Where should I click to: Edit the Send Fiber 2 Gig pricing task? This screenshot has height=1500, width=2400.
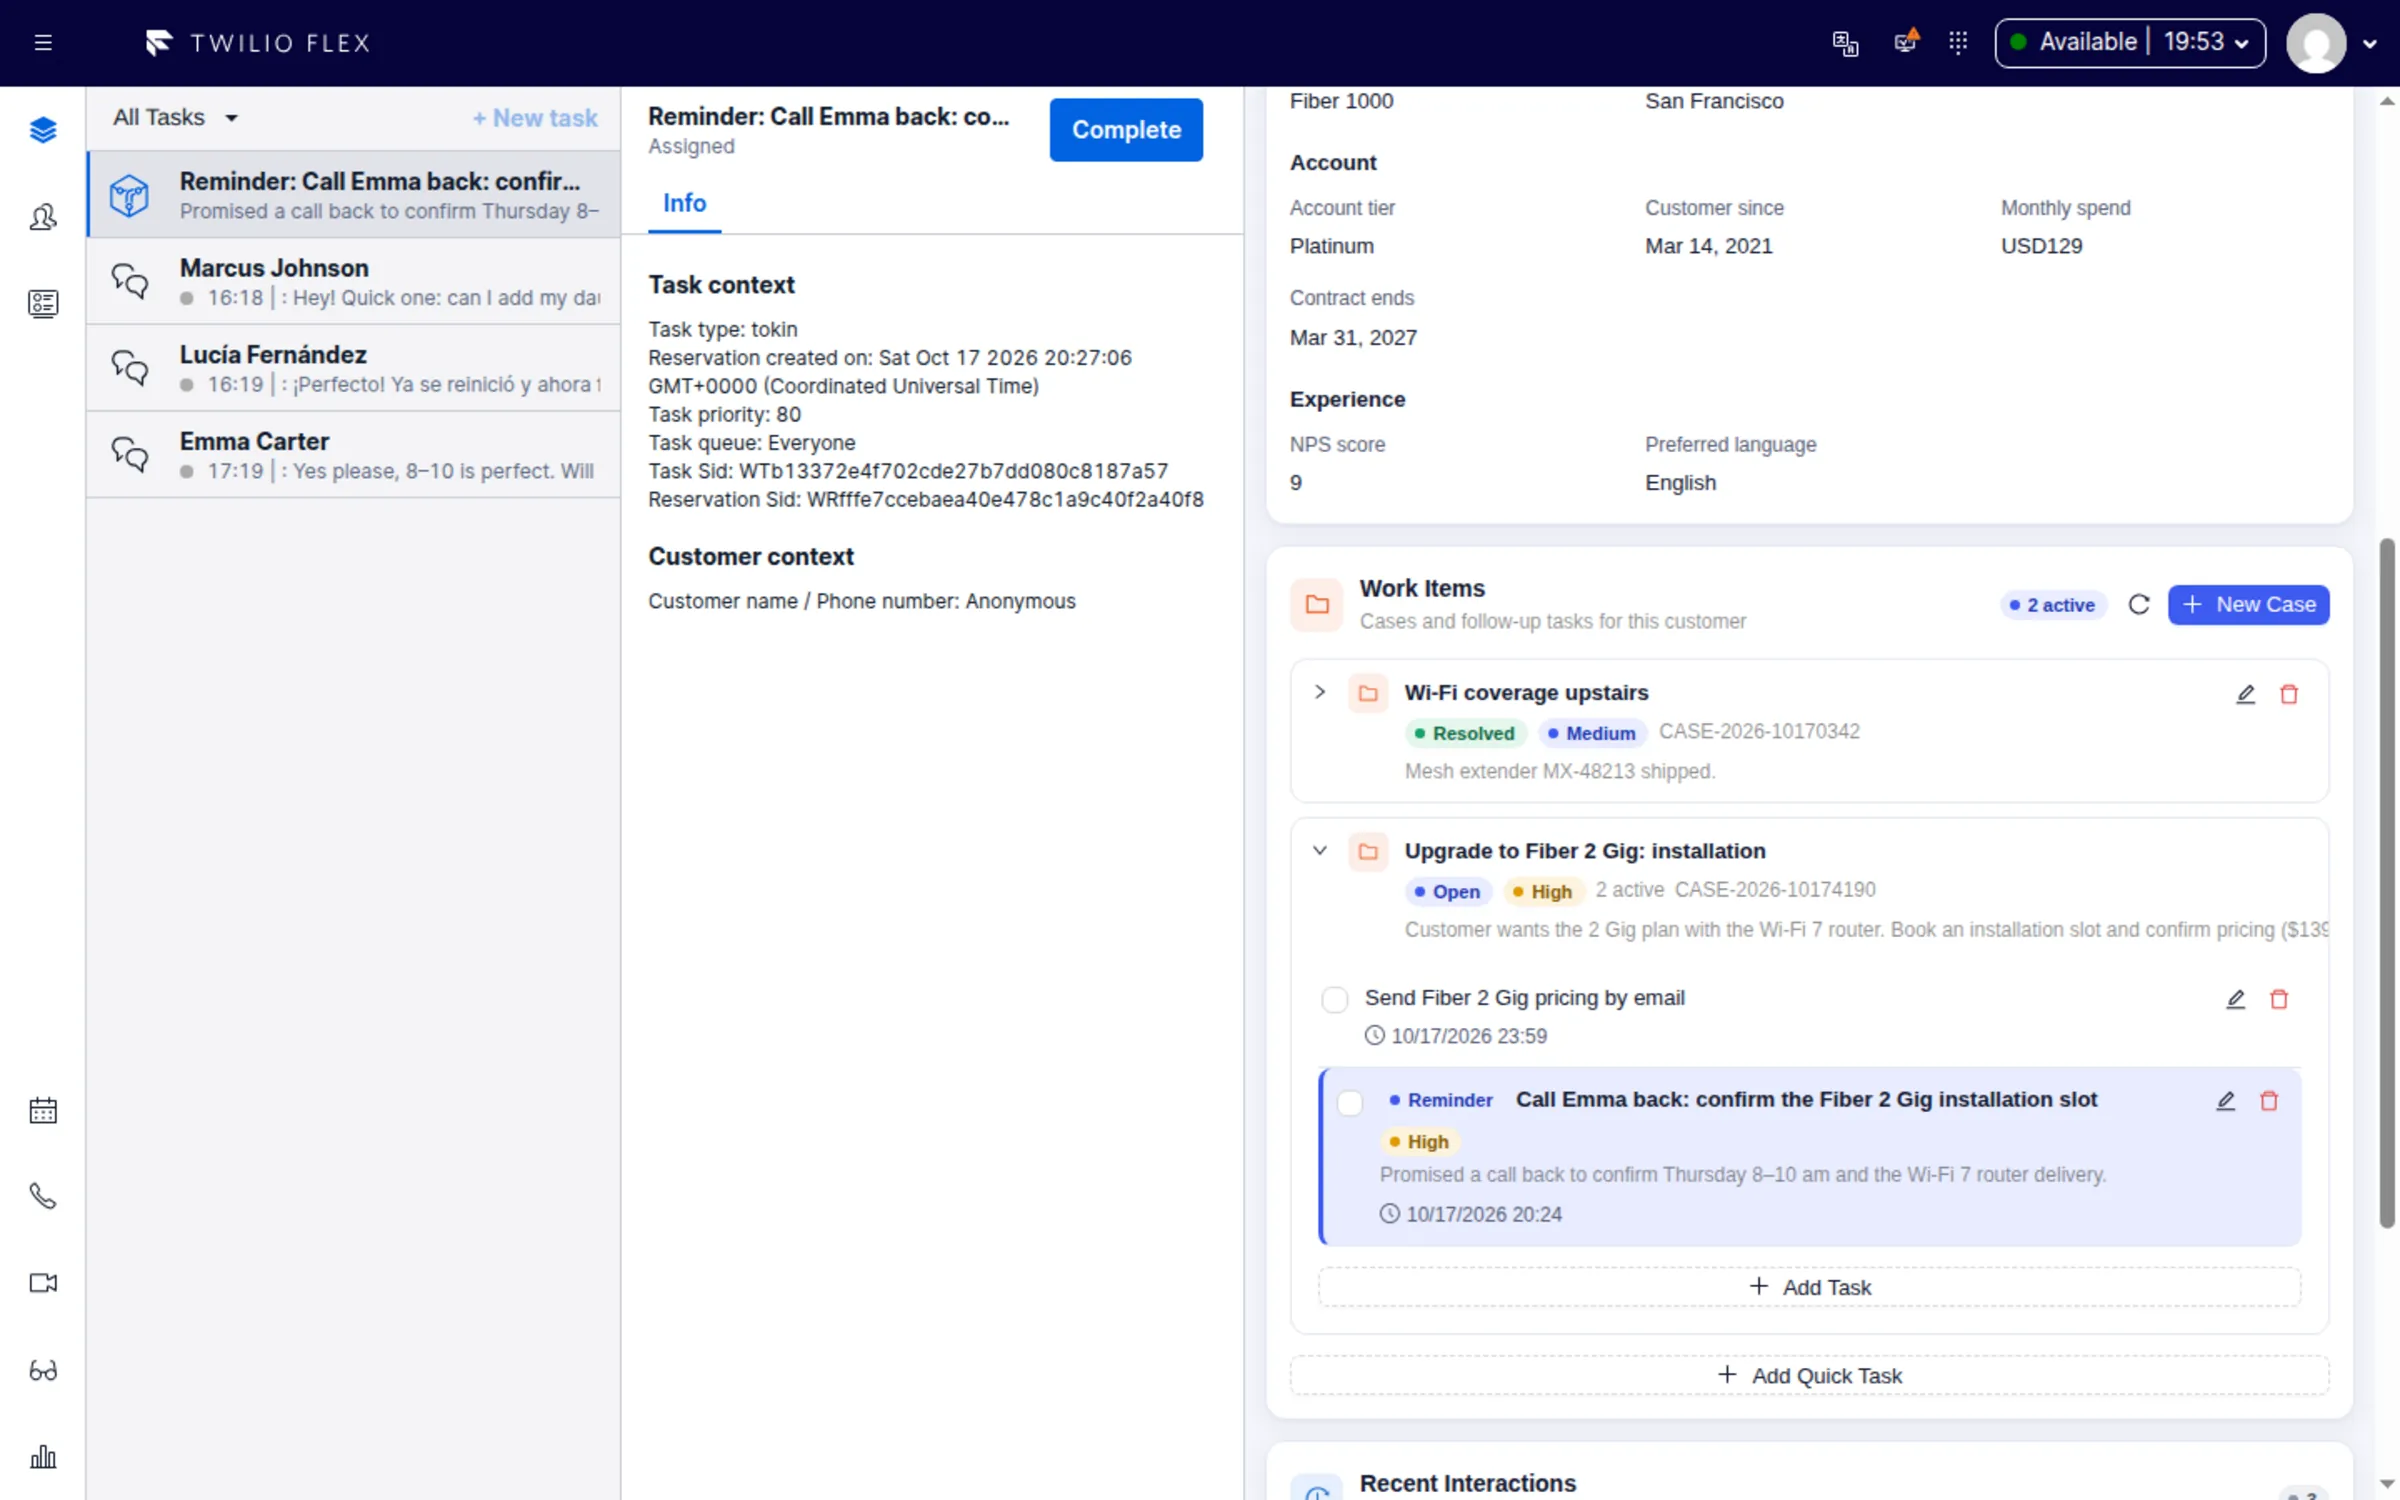click(x=2235, y=999)
